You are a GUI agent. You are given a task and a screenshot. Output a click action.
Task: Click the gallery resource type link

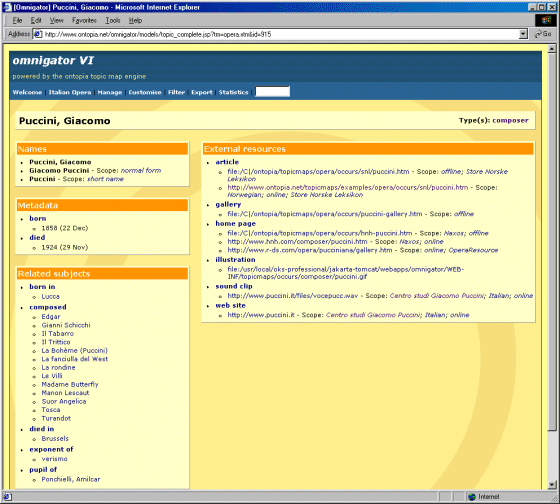pos(228,204)
